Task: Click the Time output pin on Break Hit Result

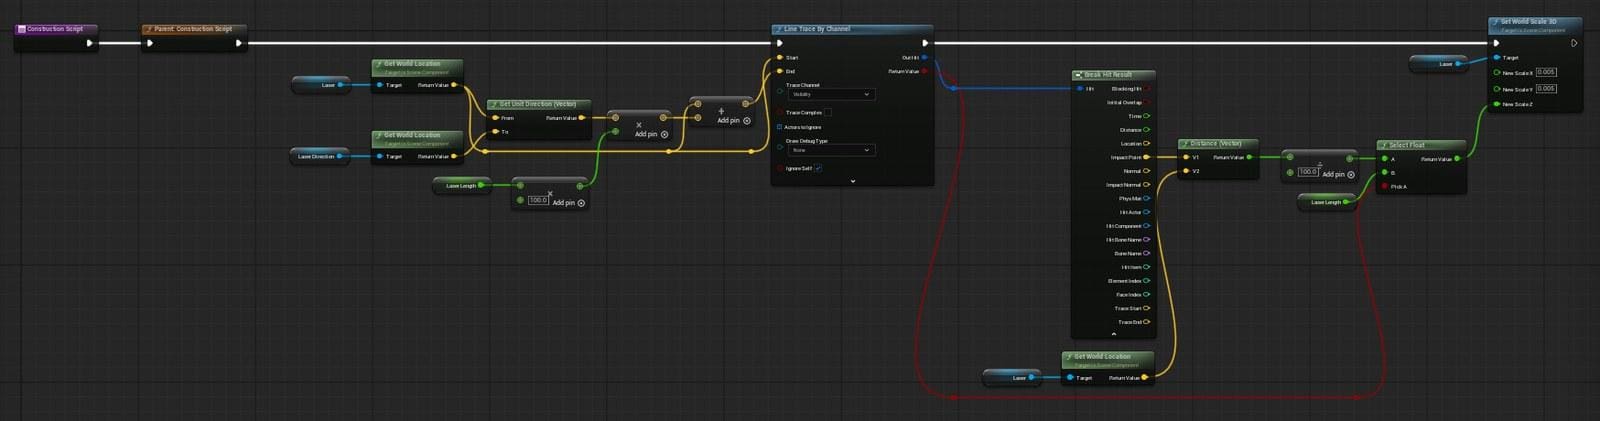Action: (1147, 116)
